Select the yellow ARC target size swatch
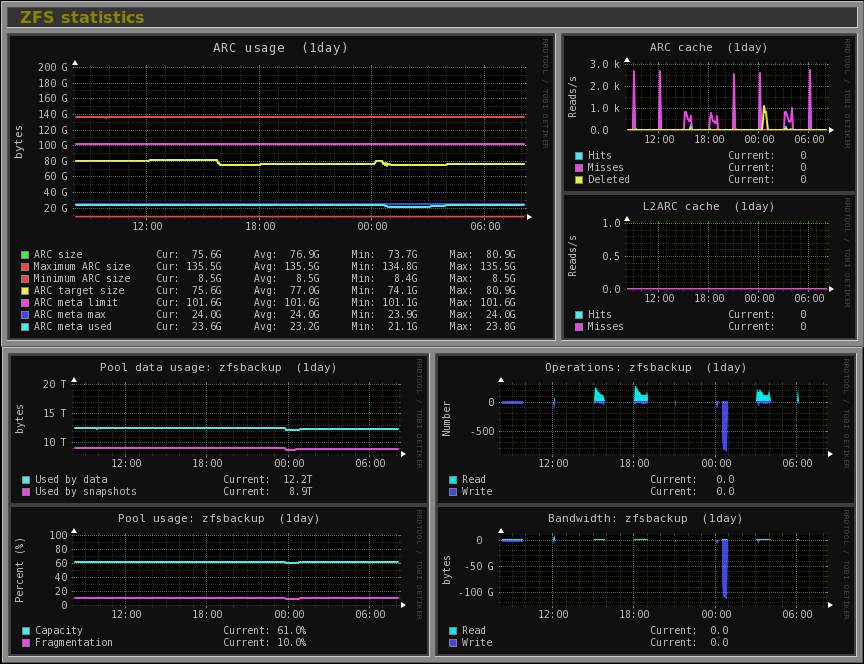The width and height of the screenshot is (864, 664). pos(25,291)
